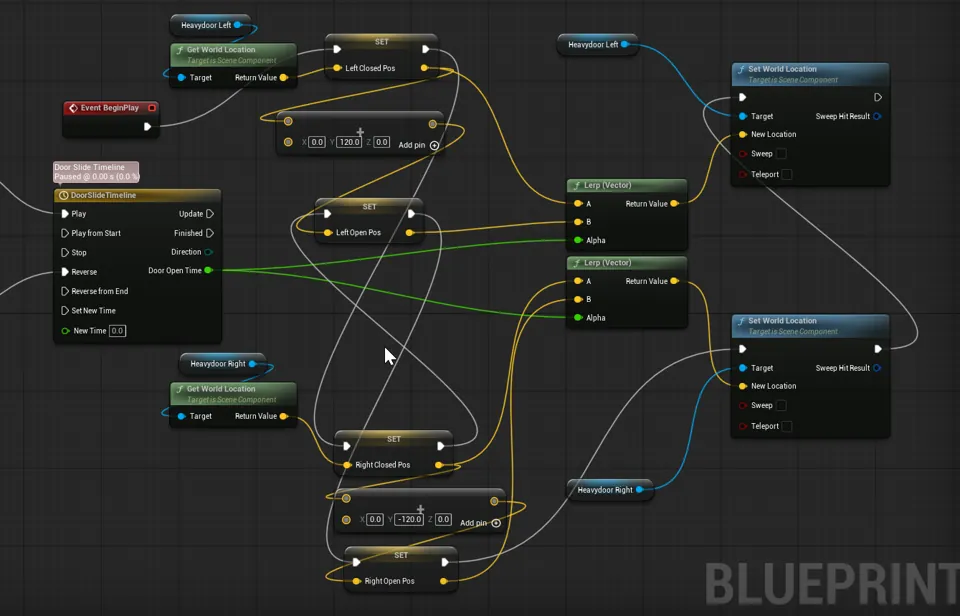
Task: Click the Play input pin on DoorSlideTimeline
Action: (65, 214)
